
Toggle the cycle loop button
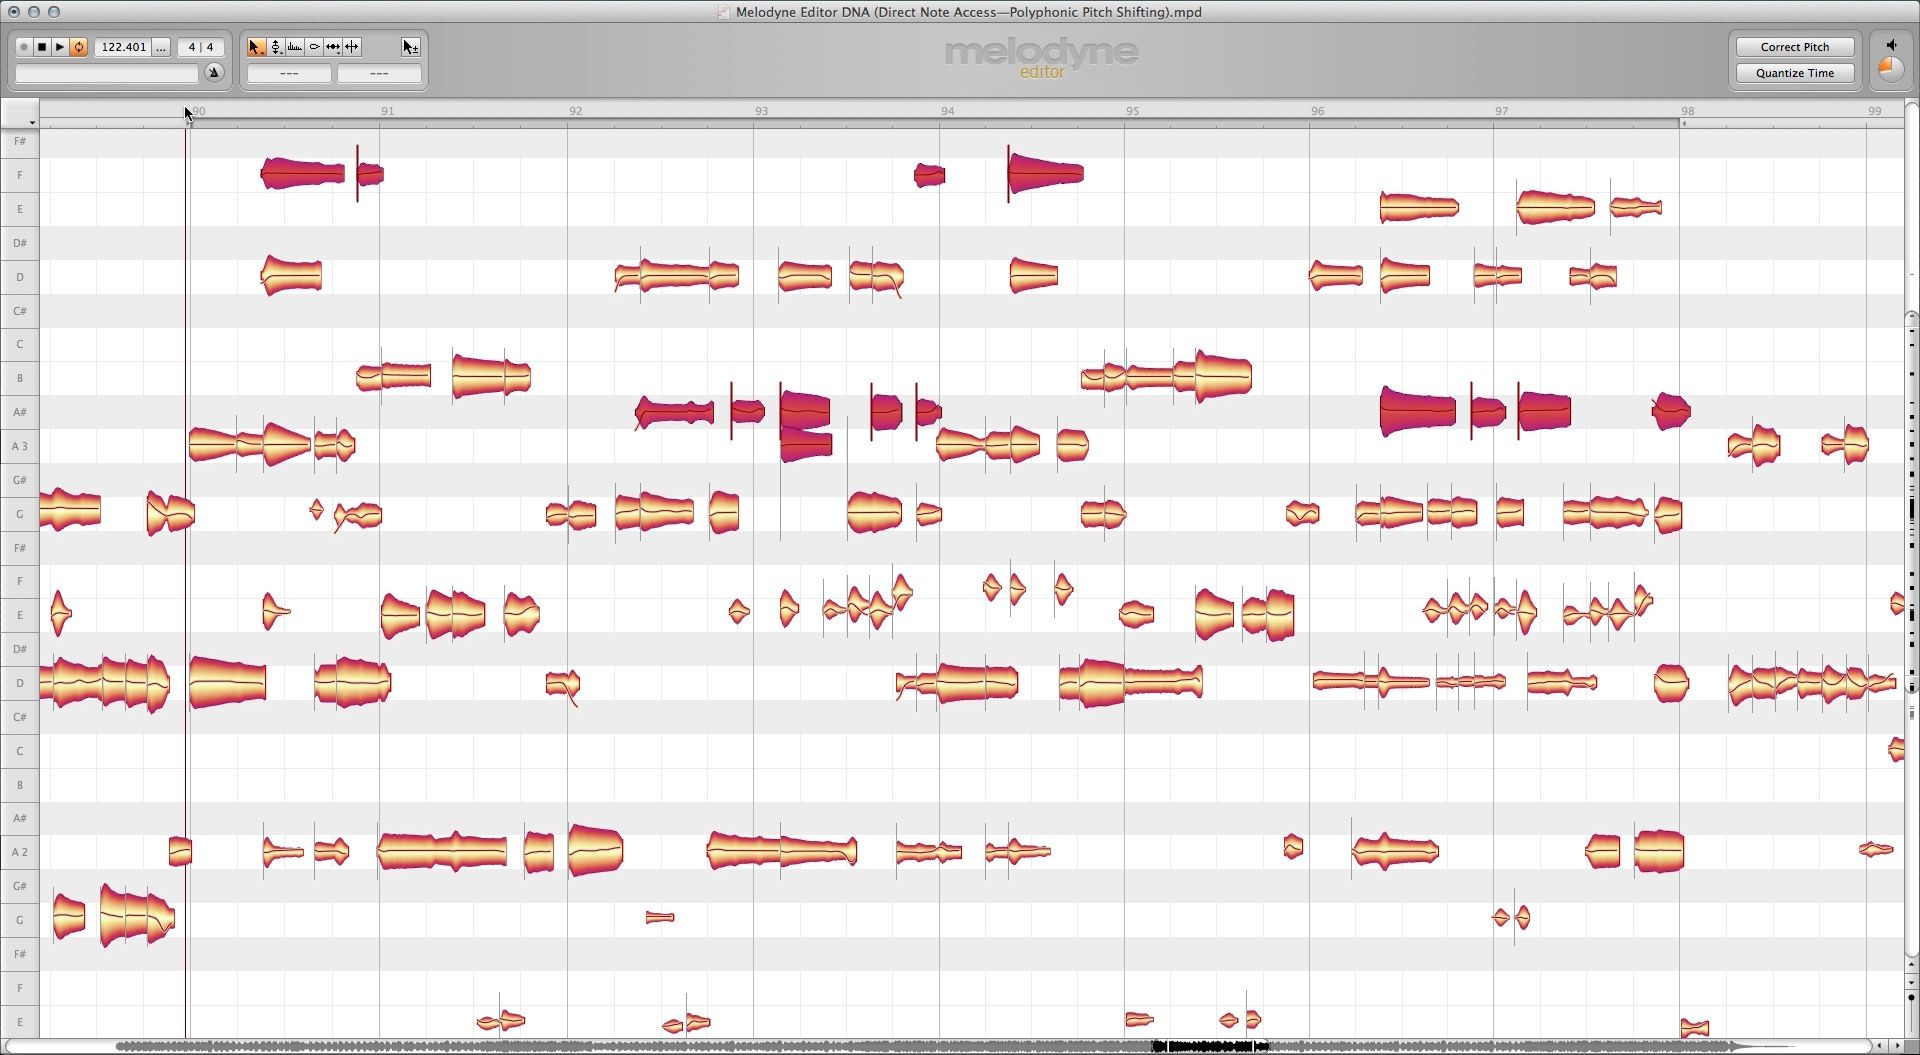click(x=79, y=47)
